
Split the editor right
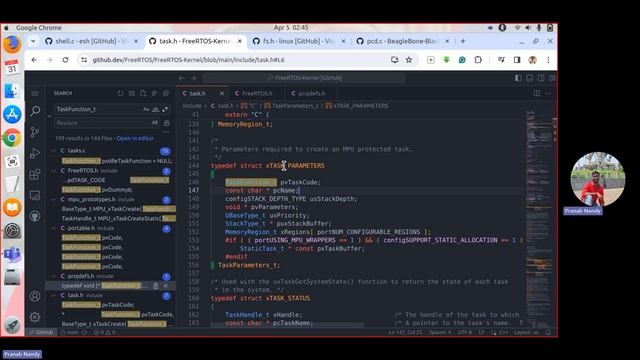[x=537, y=93]
